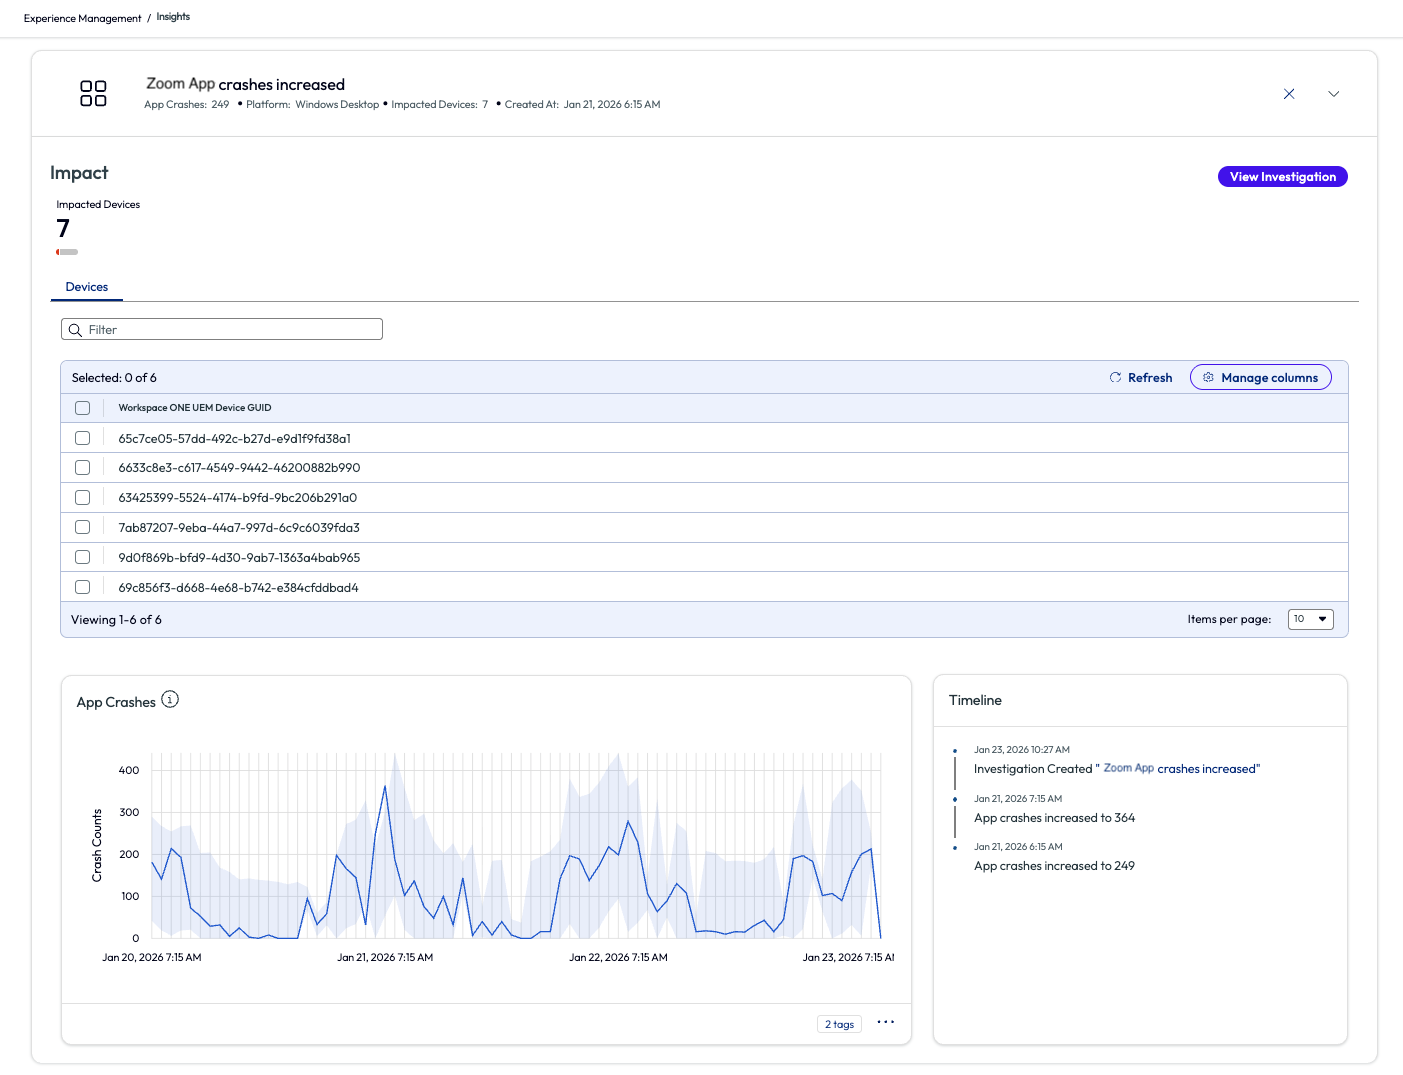Image resolution: width=1403 pixels, height=1075 pixels.
Task: Open the Items per page dropdown
Action: click(1311, 619)
